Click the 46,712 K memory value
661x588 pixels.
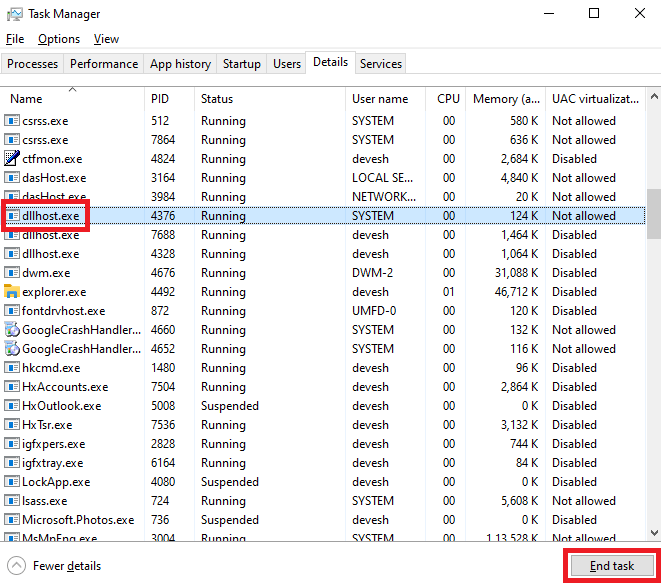[516, 292]
